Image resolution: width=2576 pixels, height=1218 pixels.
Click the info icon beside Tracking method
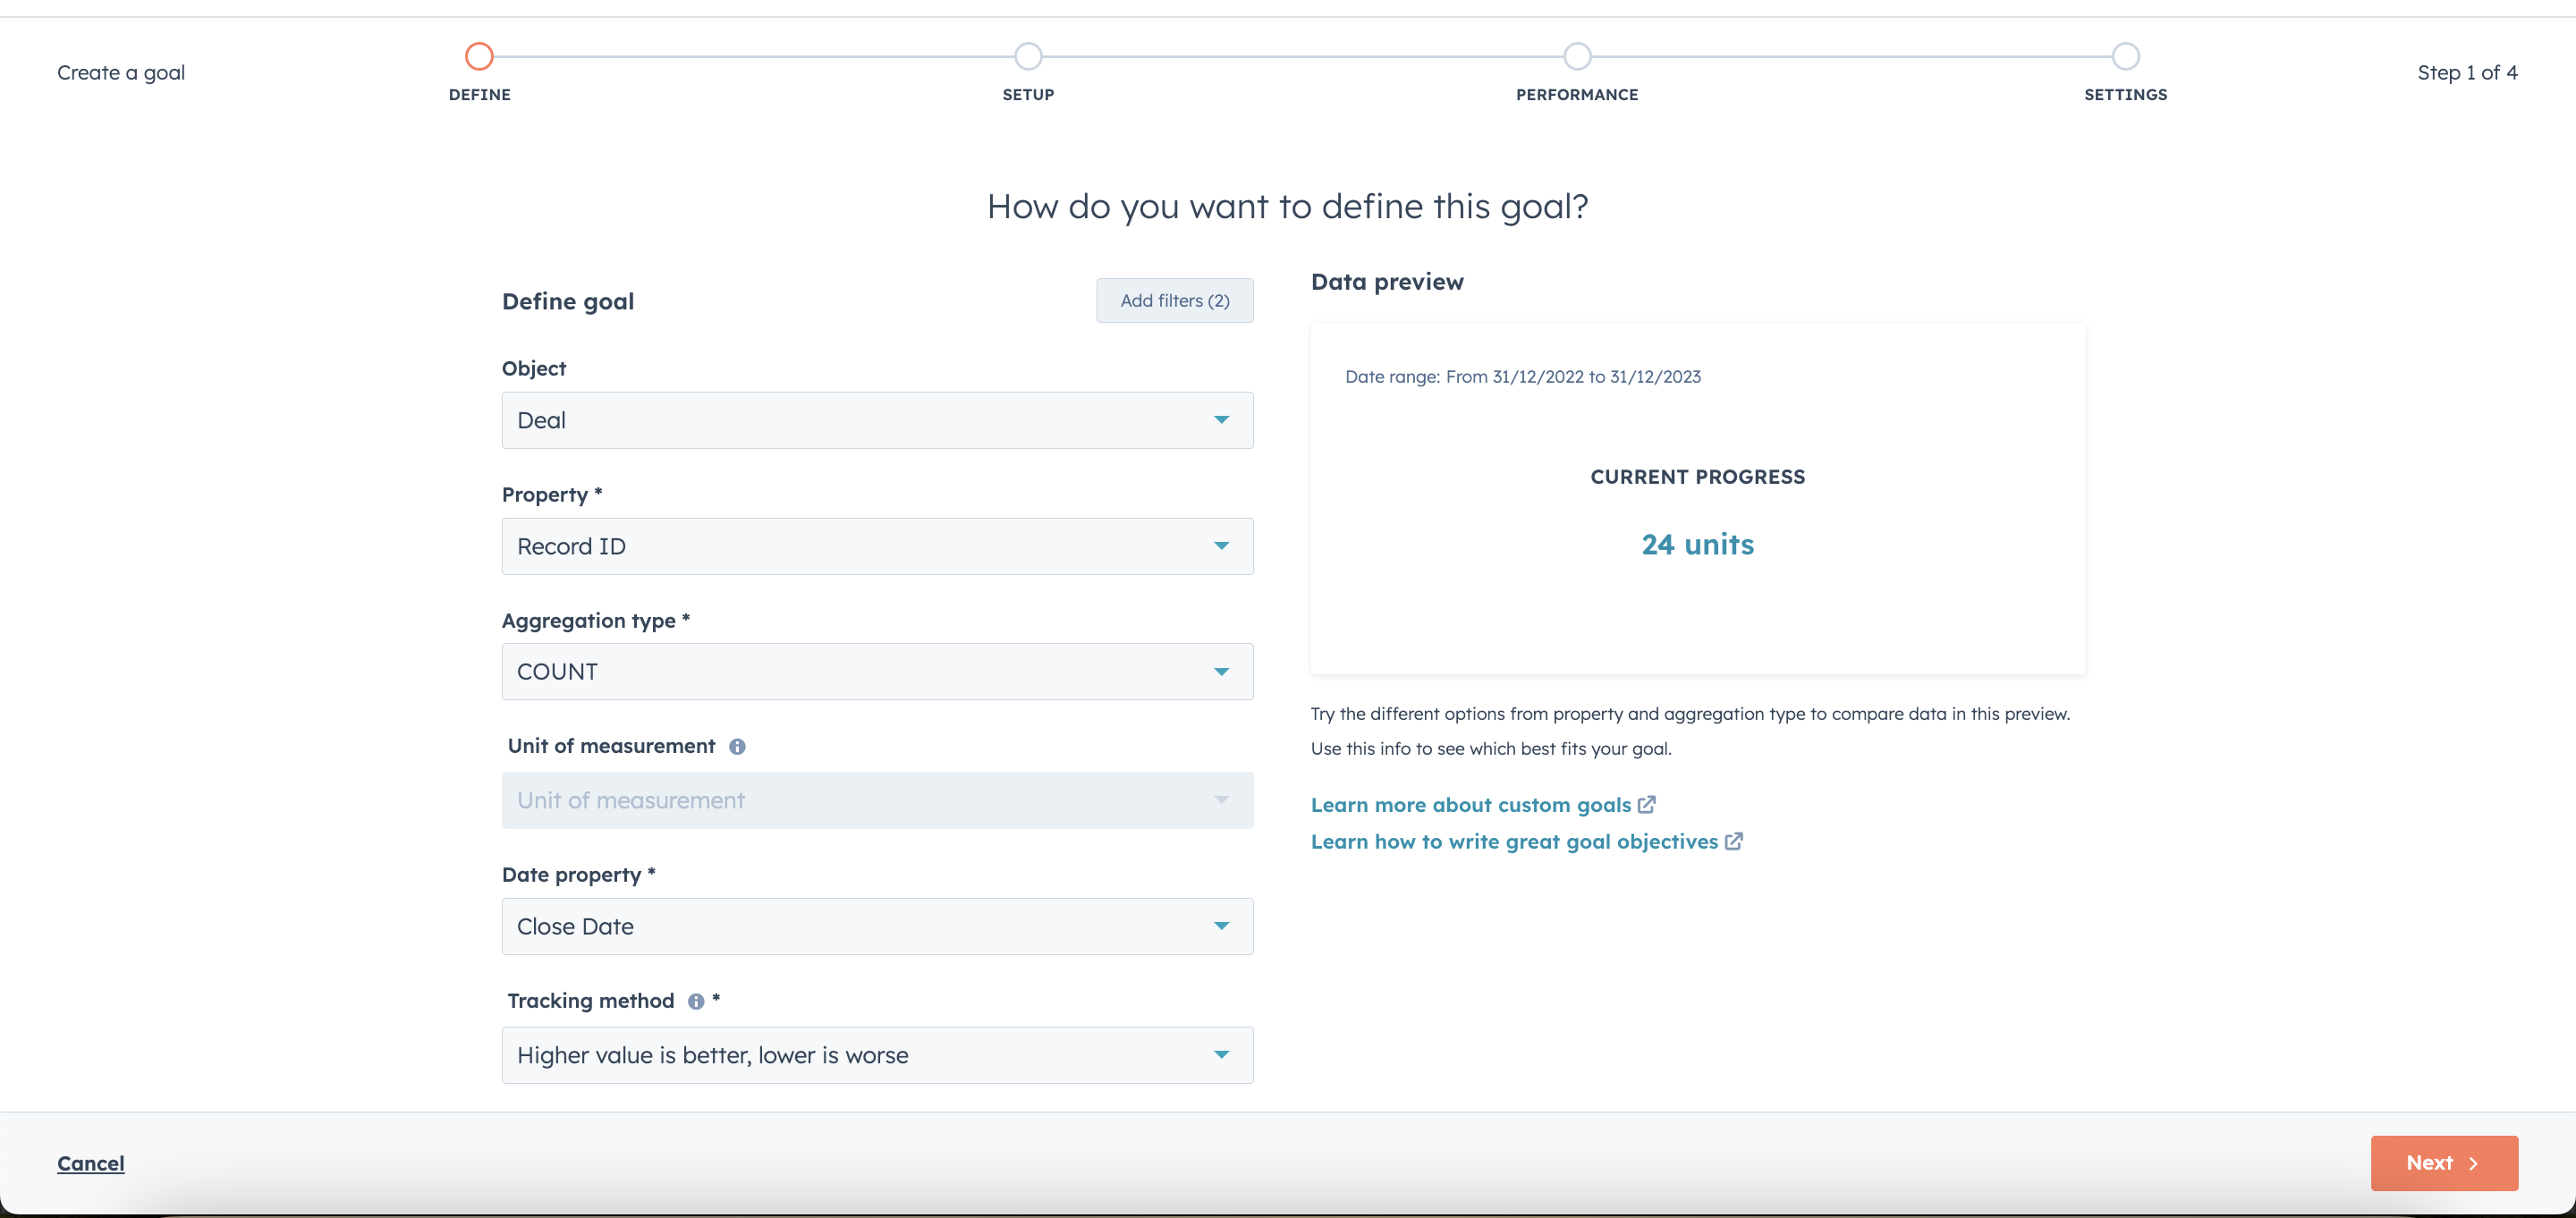pyautogui.click(x=695, y=1000)
